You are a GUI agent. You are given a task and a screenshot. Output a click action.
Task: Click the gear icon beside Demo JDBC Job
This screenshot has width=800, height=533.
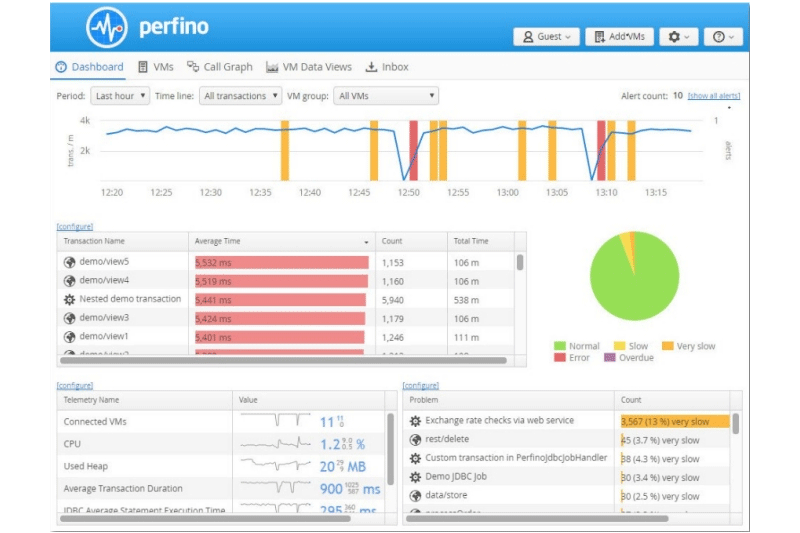[415, 477]
